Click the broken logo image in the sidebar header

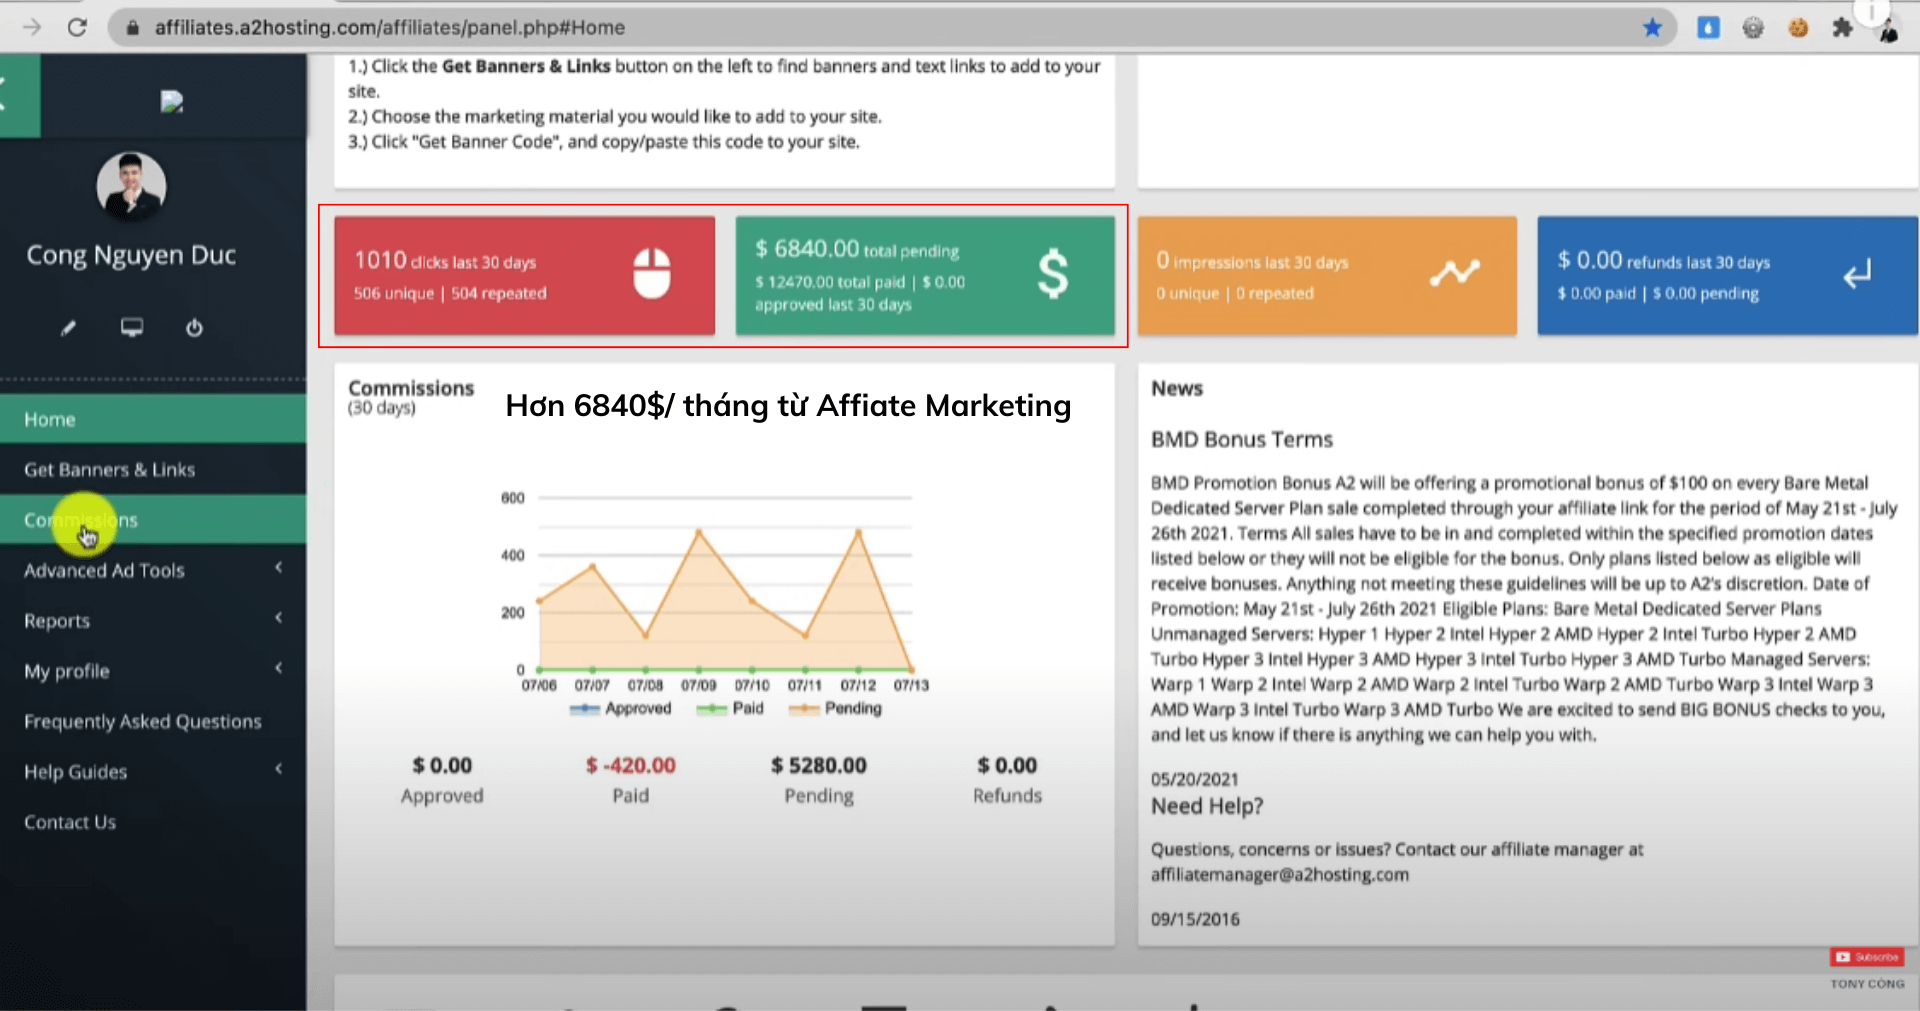click(172, 102)
